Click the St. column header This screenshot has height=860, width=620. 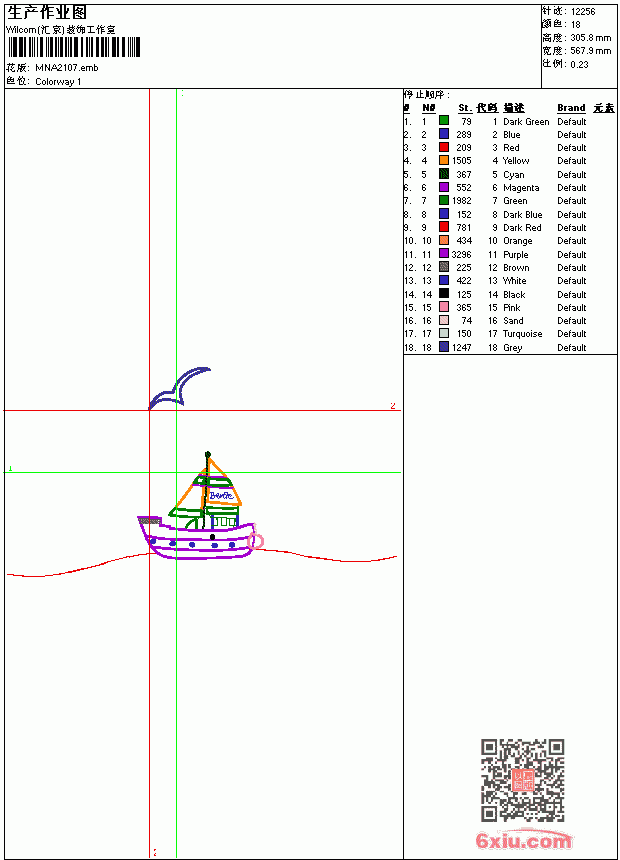point(465,108)
